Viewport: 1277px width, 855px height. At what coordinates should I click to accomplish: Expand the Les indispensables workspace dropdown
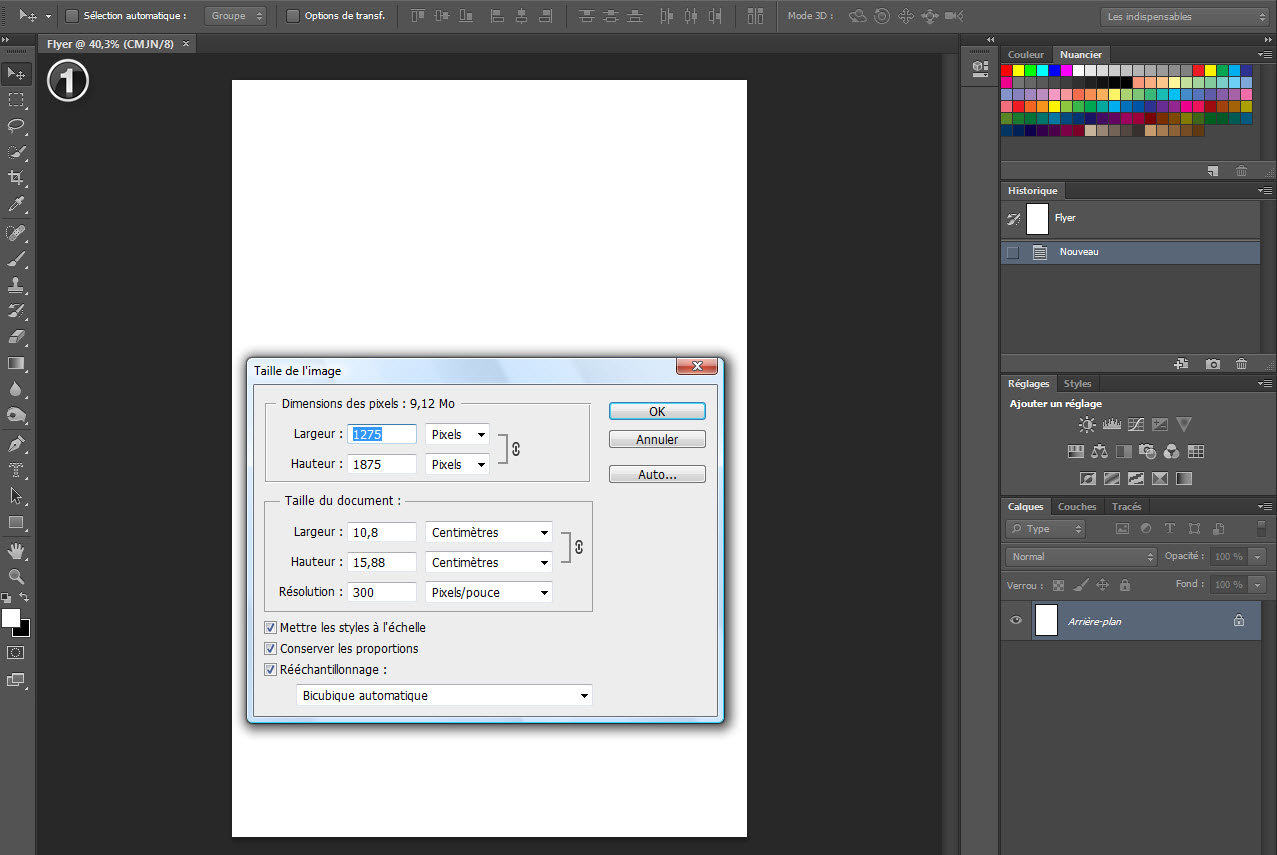coord(1184,17)
